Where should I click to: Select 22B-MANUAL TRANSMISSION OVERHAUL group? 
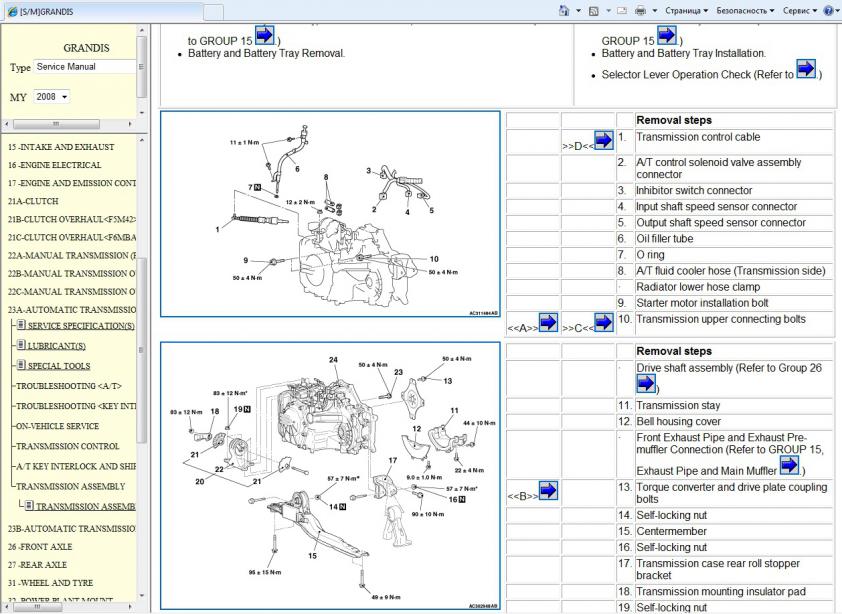tap(71, 273)
